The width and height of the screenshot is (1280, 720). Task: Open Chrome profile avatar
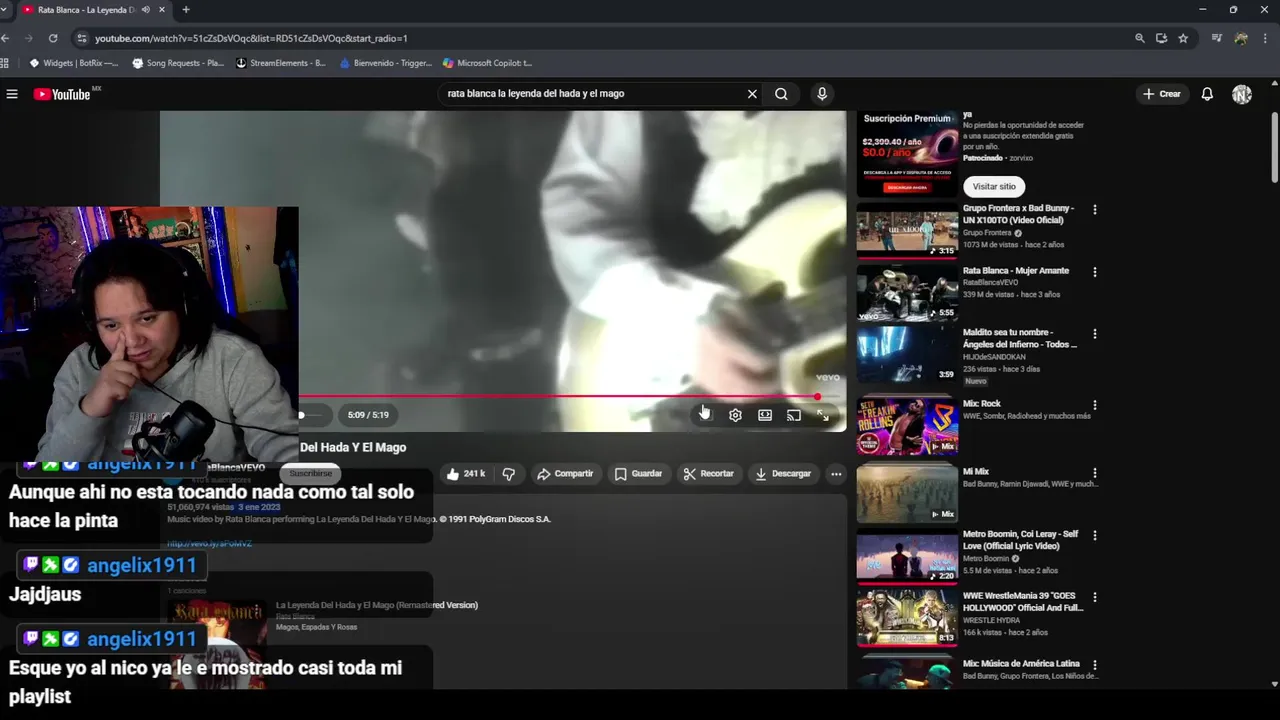point(1241,38)
